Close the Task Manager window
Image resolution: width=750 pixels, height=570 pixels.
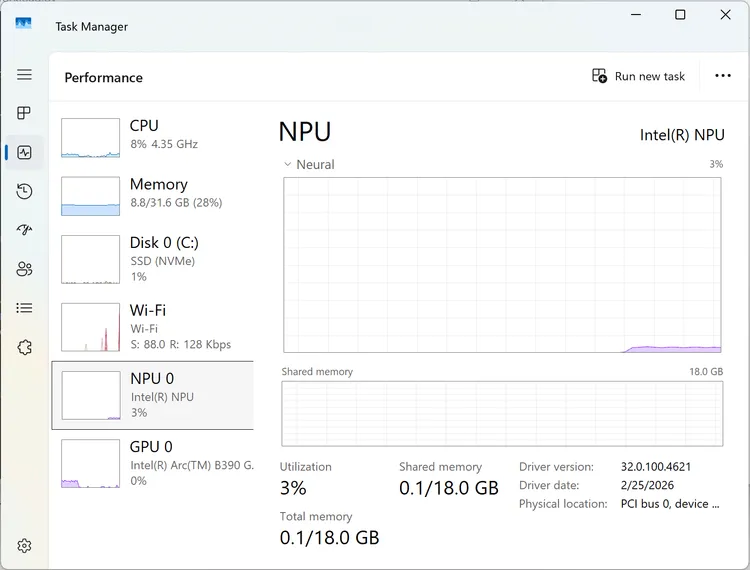(725, 15)
